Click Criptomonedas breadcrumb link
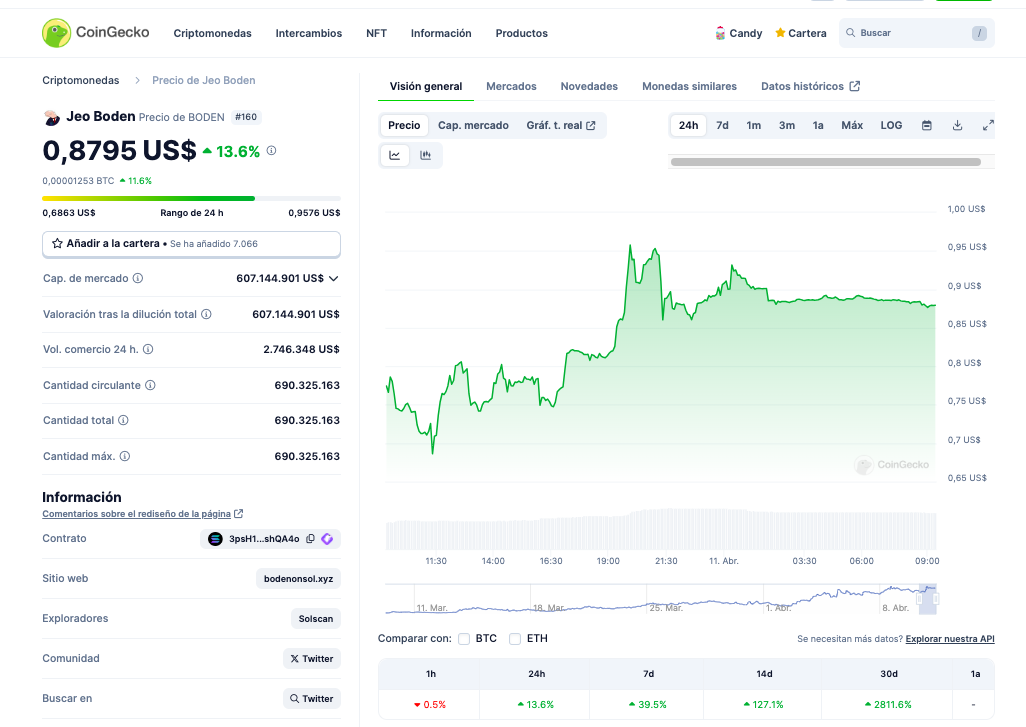Image resolution: width=1026 pixels, height=727 pixels. [80, 80]
